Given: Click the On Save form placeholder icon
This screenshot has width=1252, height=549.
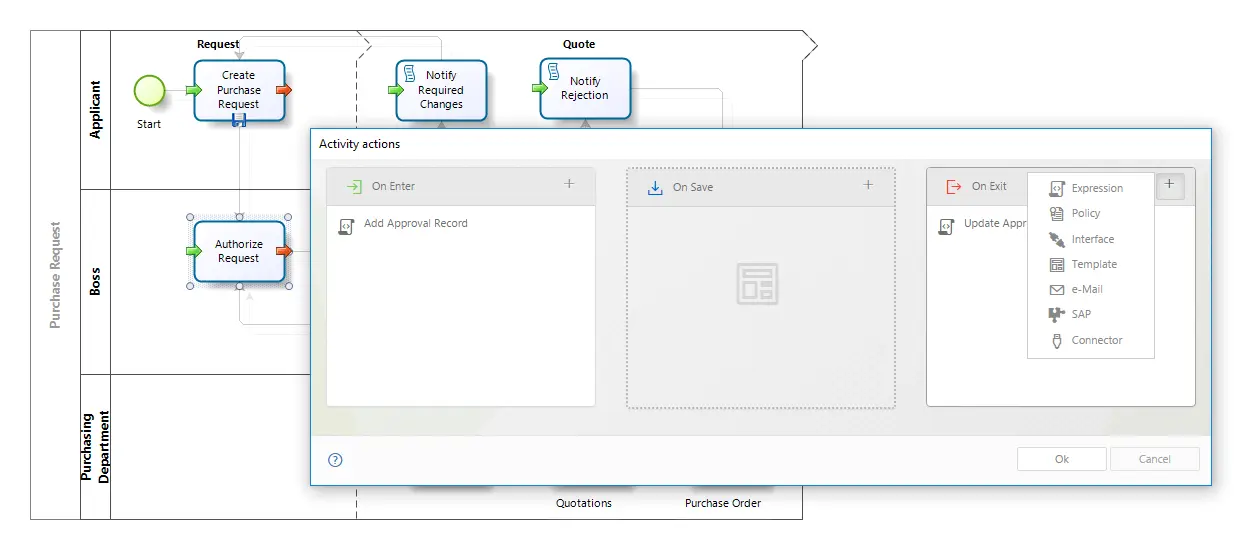Looking at the screenshot, I should 758,284.
